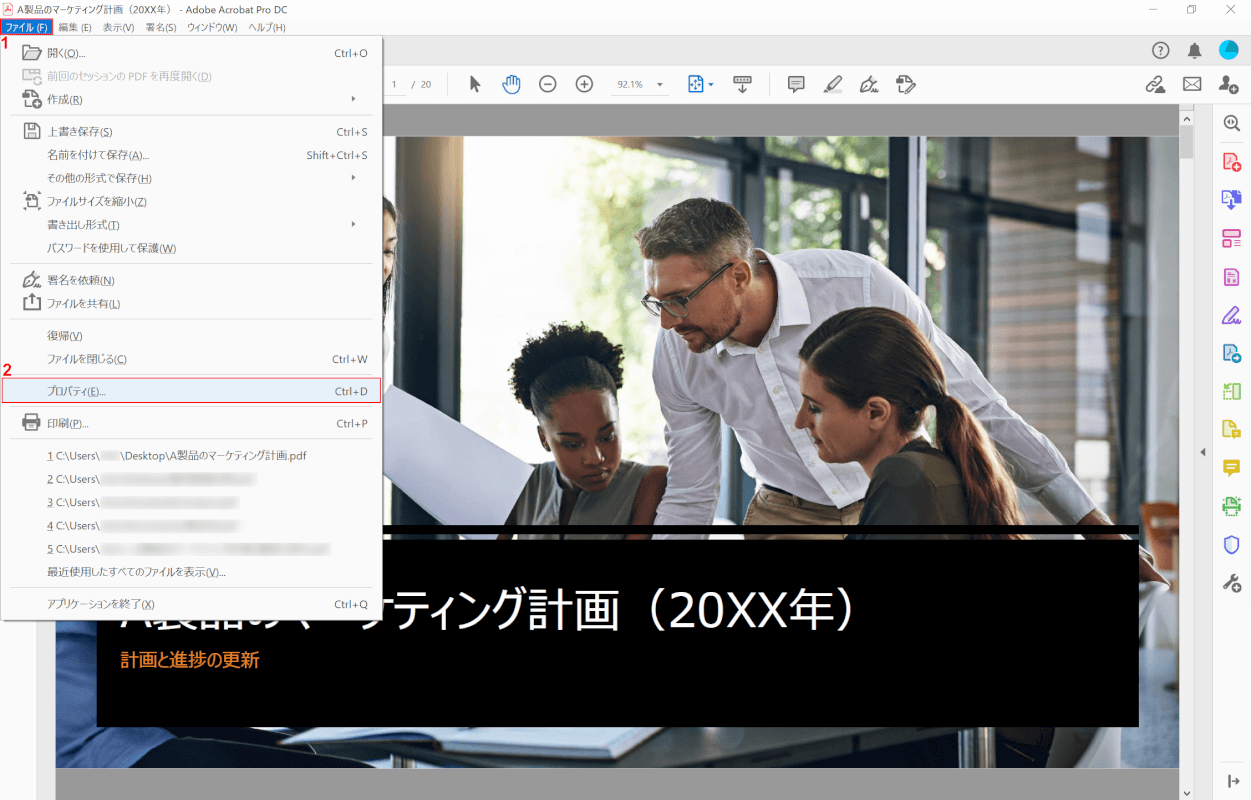Click the zoom out minus icon
The image size is (1251, 800).
(548, 84)
